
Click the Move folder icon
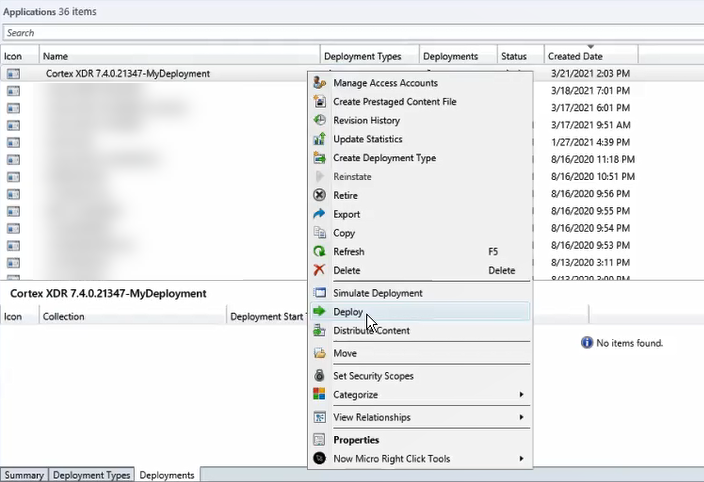(x=319, y=353)
